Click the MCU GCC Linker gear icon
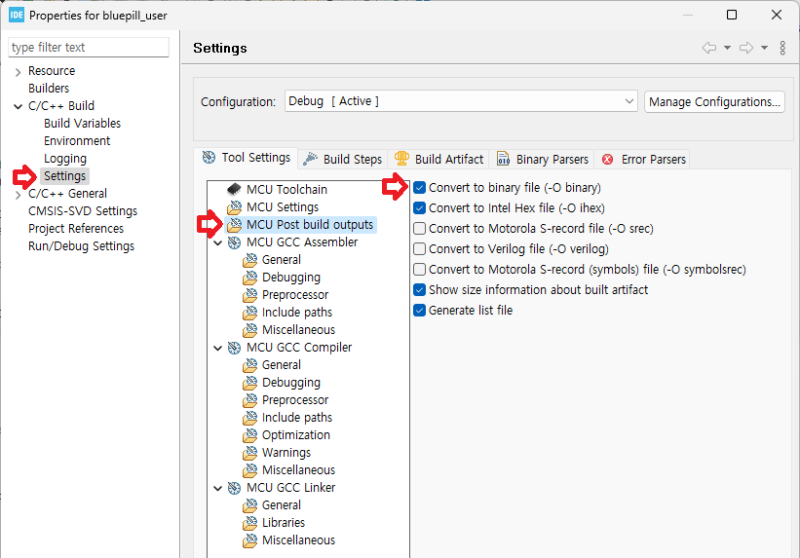The width and height of the screenshot is (800, 558). pyautogui.click(x=234, y=488)
